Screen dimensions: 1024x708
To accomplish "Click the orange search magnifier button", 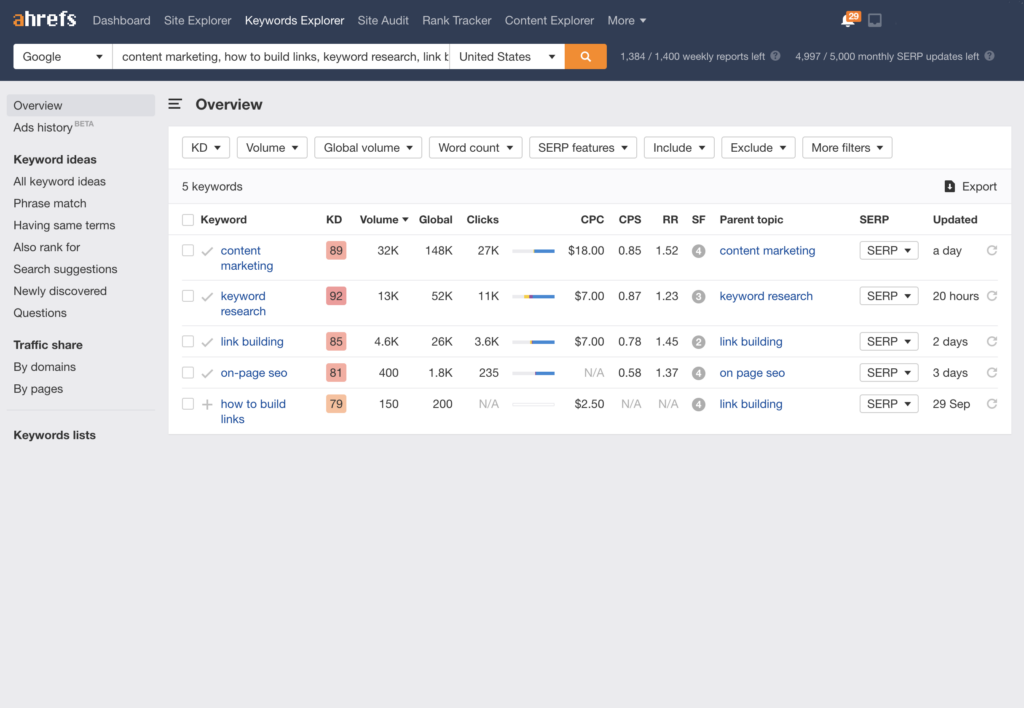I will pos(585,57).
